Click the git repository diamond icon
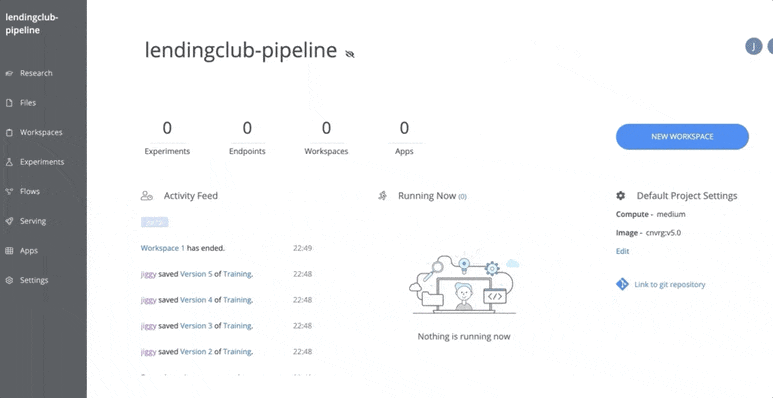 (622, 285)
